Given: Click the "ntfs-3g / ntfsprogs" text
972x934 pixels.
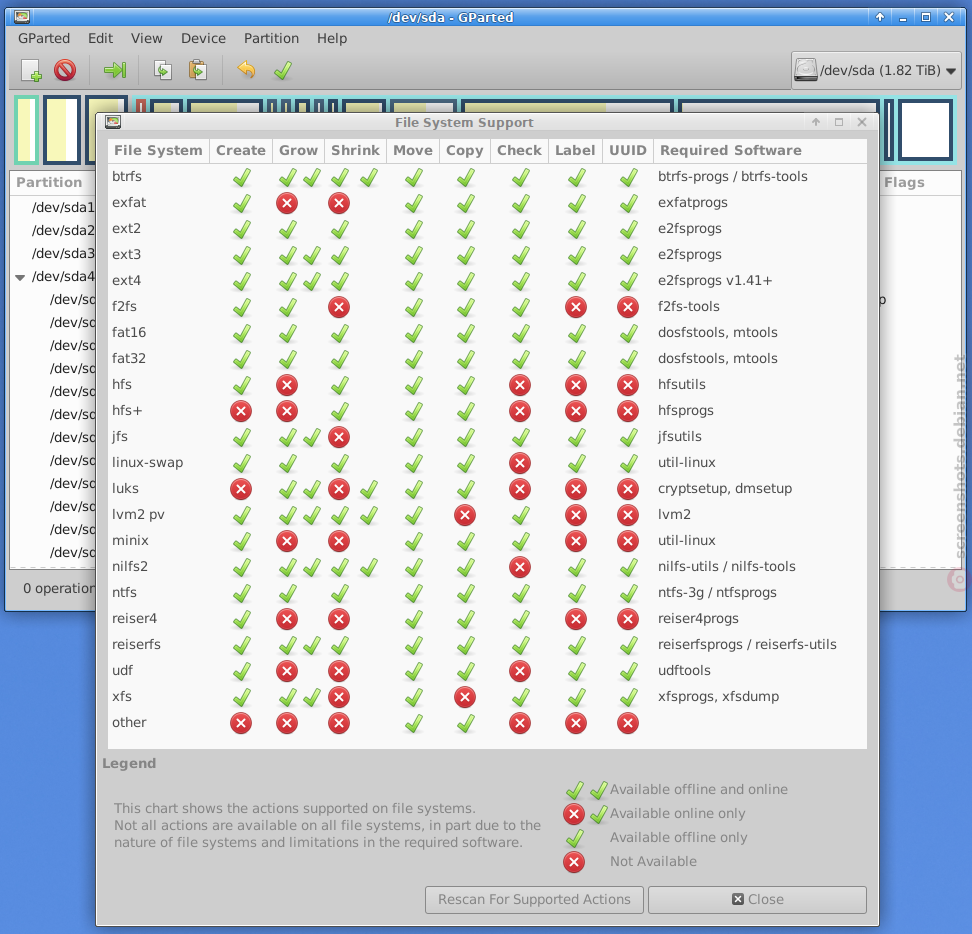Looking at the screenshot, I should coord(717,593).
